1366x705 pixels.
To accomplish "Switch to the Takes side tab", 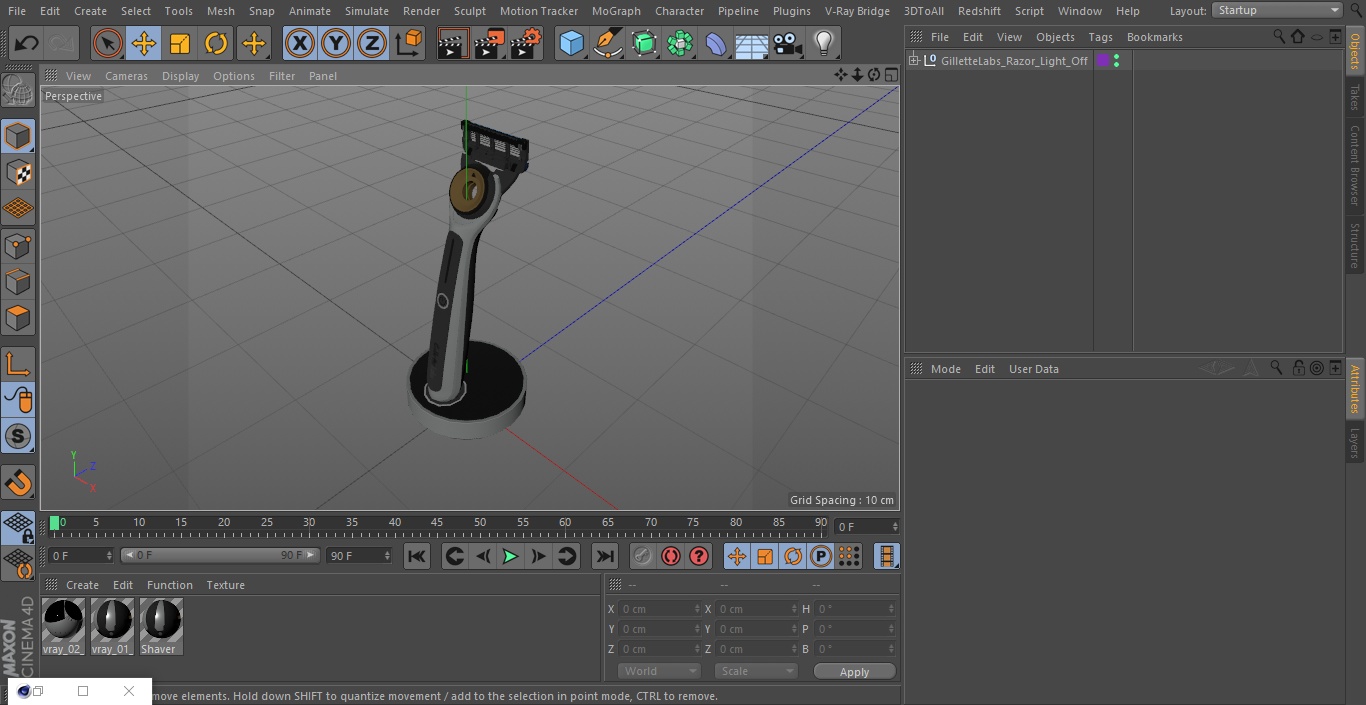I will point(1355,97).
